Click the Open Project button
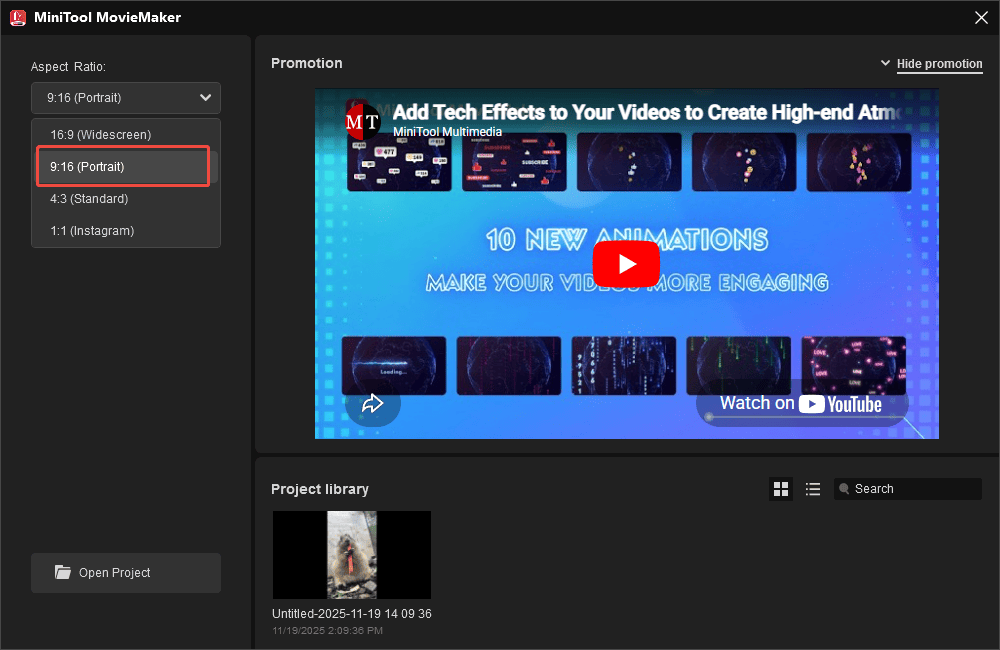The image size is (1000, 650). pyautogui.click(x=125, y=572)
